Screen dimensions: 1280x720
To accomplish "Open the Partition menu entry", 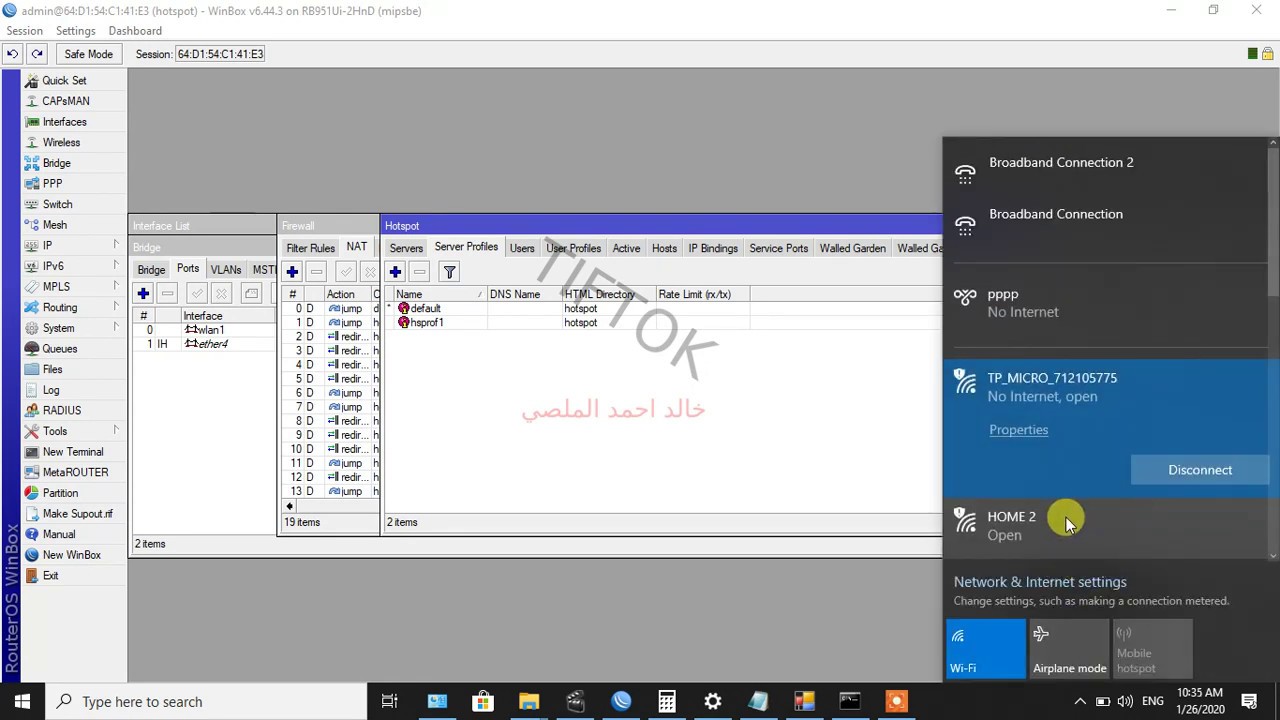I will [x=60, y=493].
